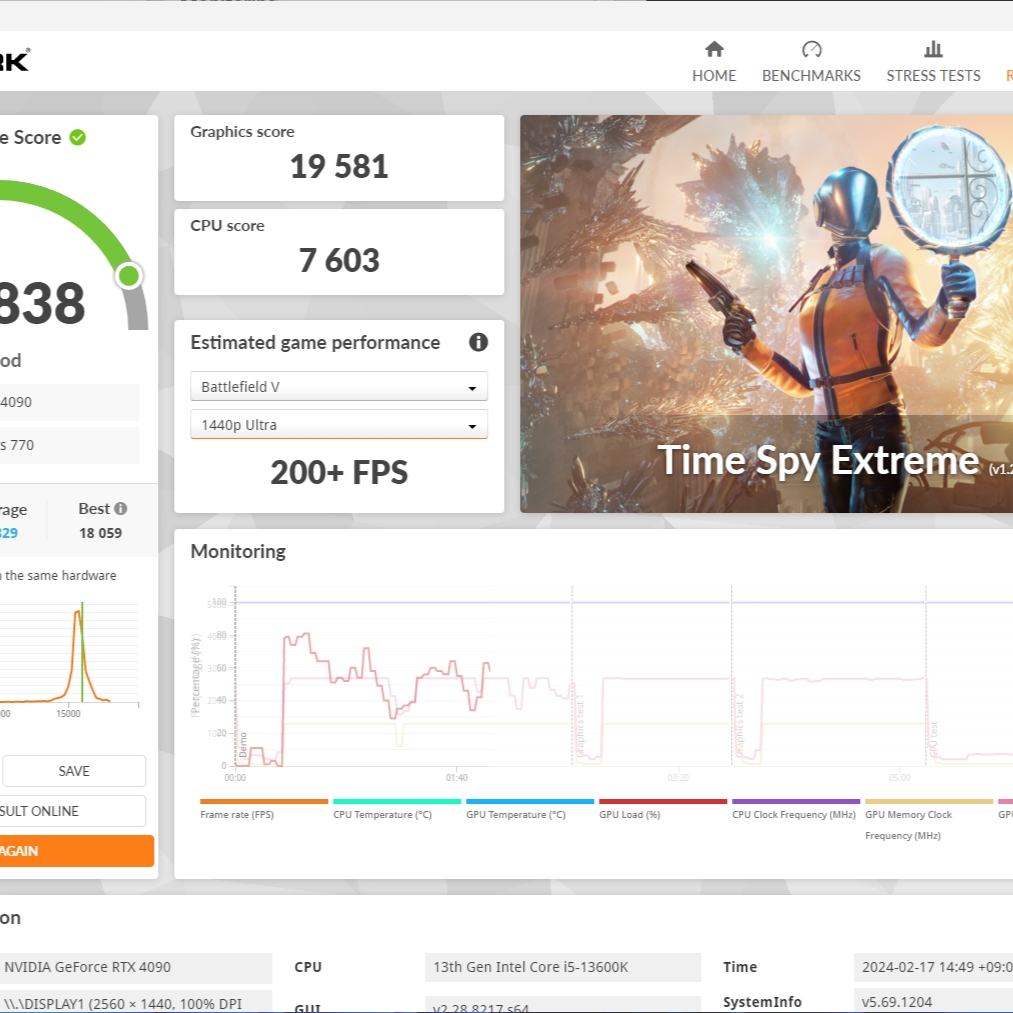This screenshot has height=1013, width=1013.
Task: Switch to the STRESS TESTS tab
Action: 933,76
